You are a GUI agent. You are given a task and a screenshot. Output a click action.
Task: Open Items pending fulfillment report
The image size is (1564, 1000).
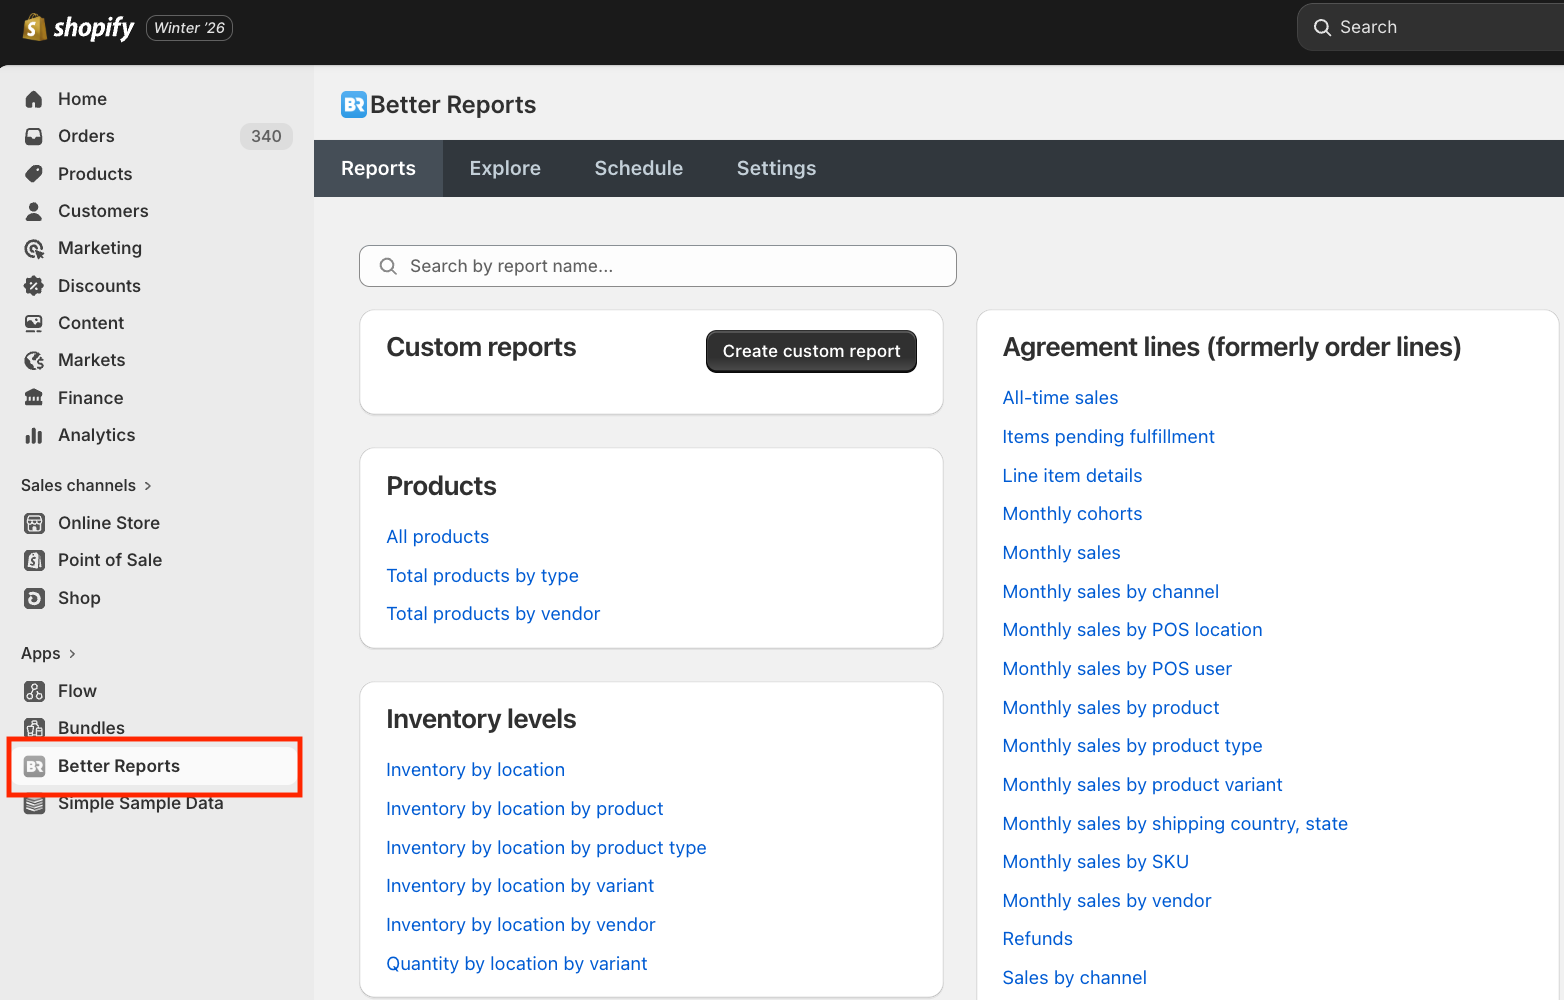[x=1108, y=437]
